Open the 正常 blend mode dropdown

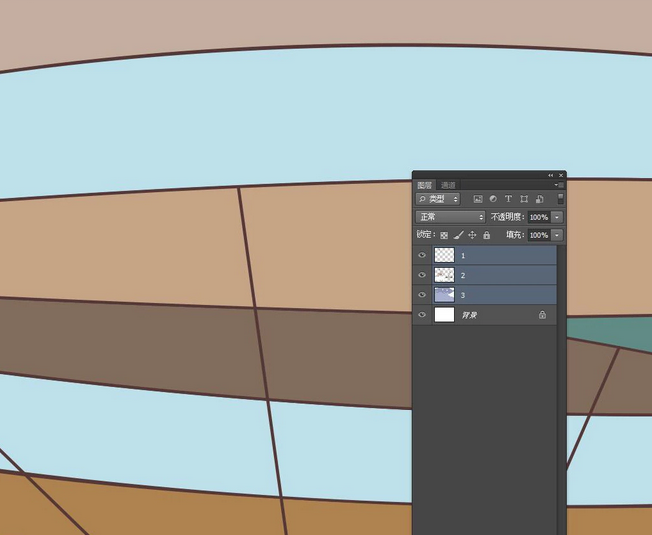450,217
